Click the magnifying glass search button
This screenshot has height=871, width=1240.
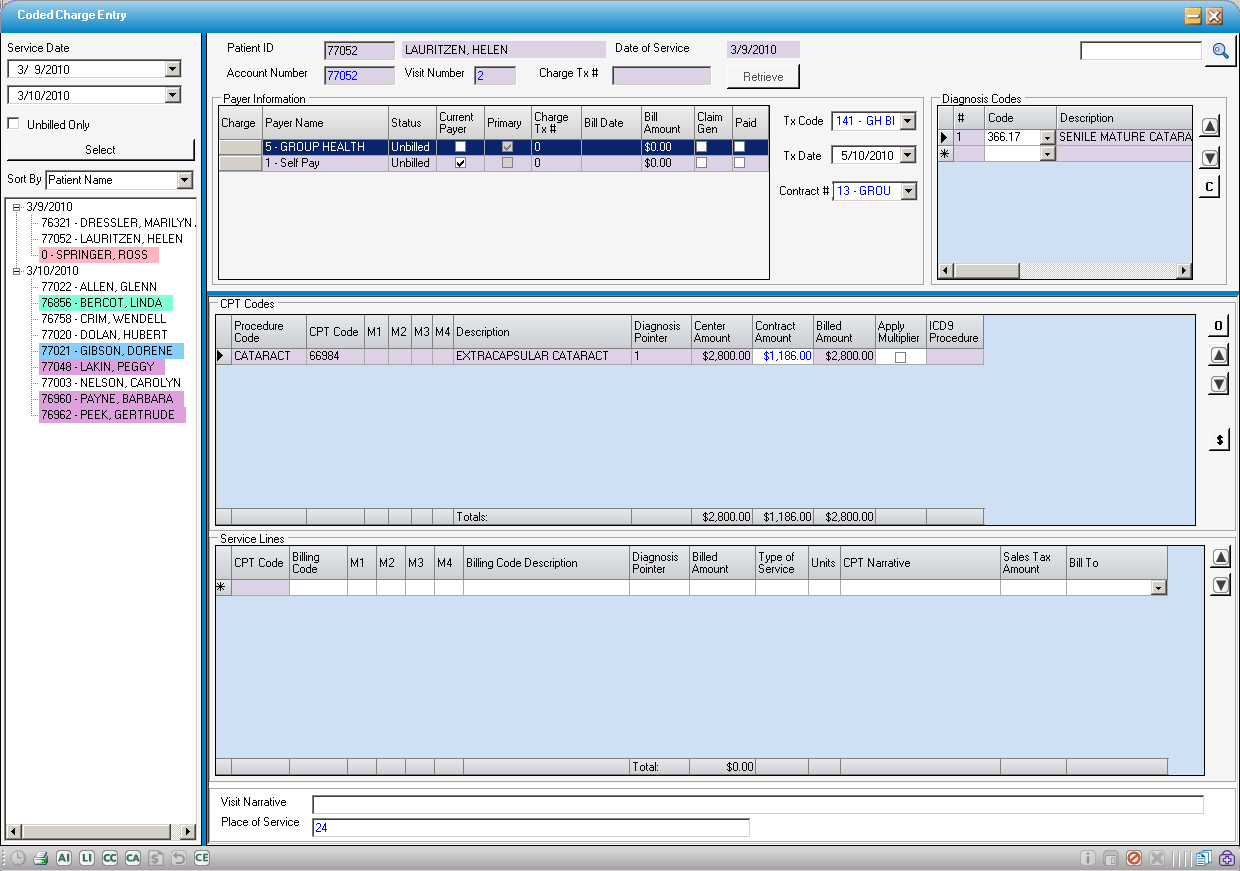tap(1220, 51)
